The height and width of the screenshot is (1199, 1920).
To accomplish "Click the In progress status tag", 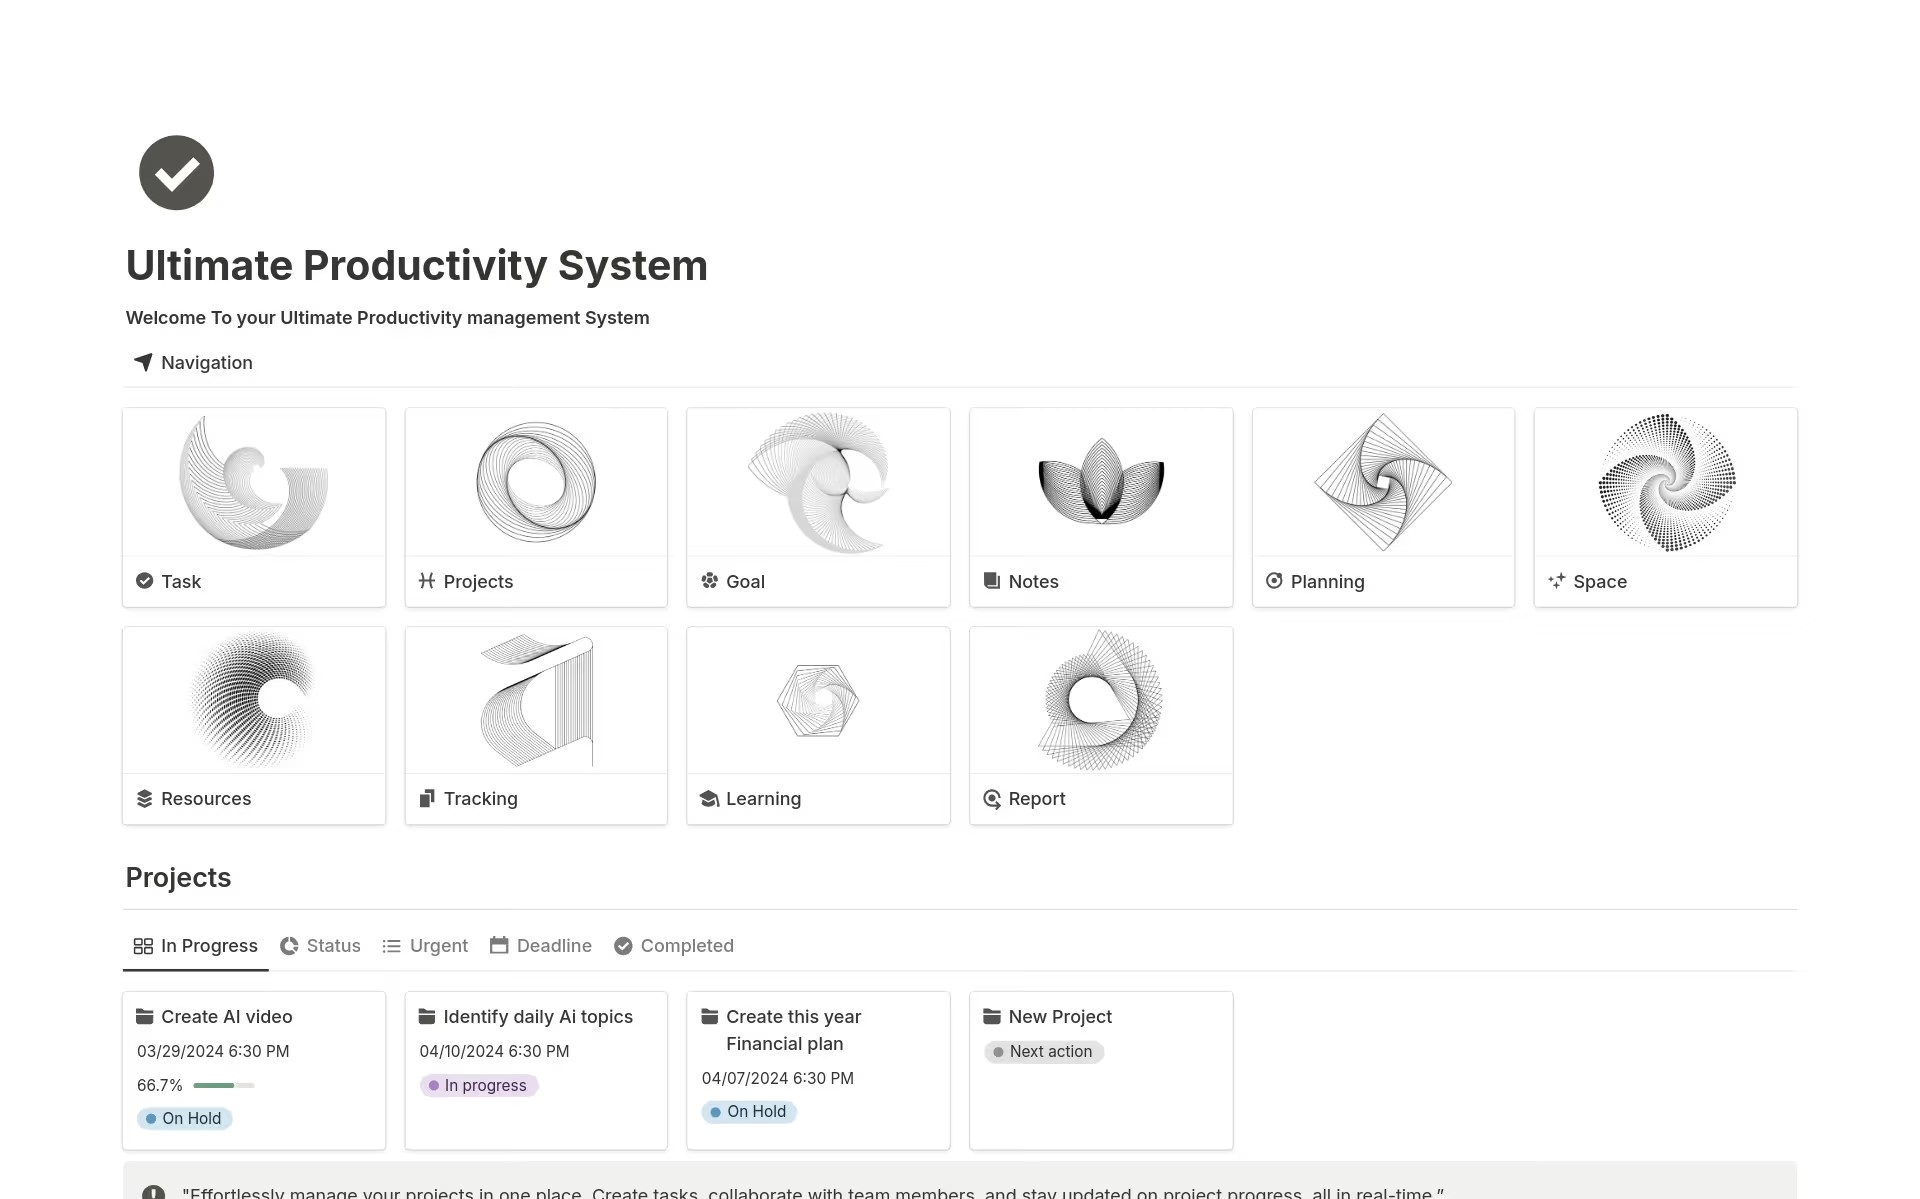I will pos(479,1085).
